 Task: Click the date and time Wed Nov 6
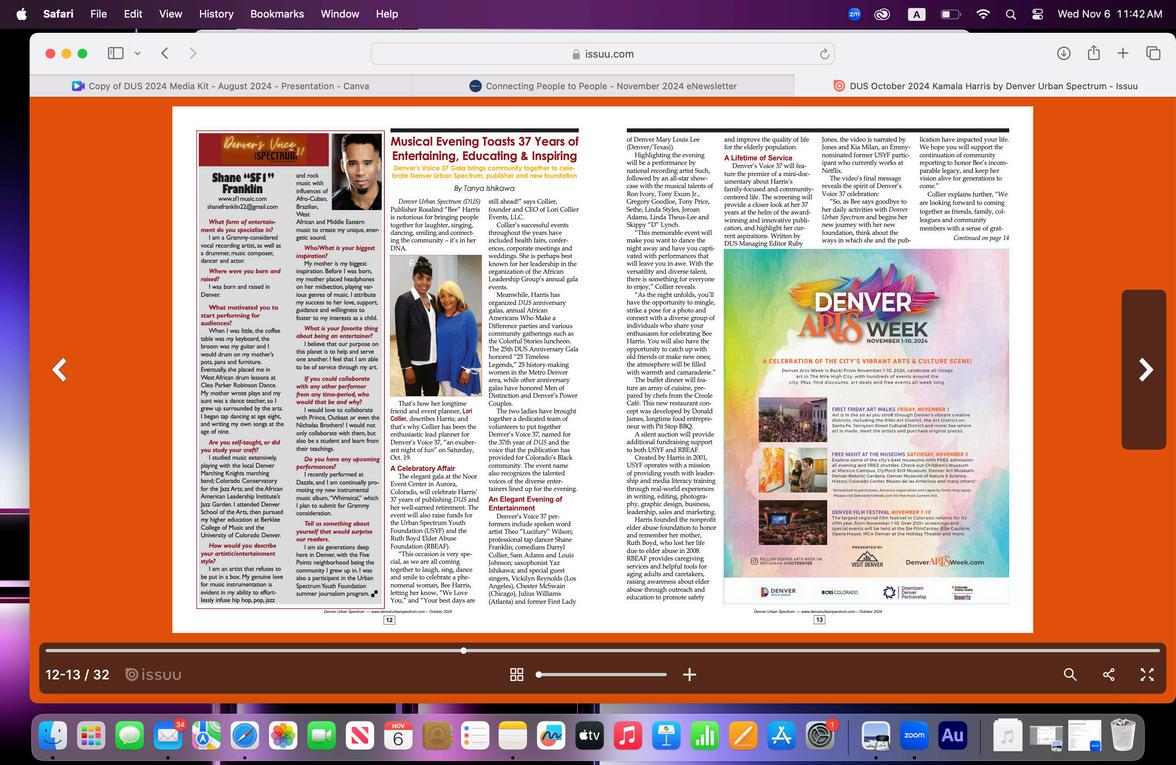pyautogui.click(x=1109, y=14)
